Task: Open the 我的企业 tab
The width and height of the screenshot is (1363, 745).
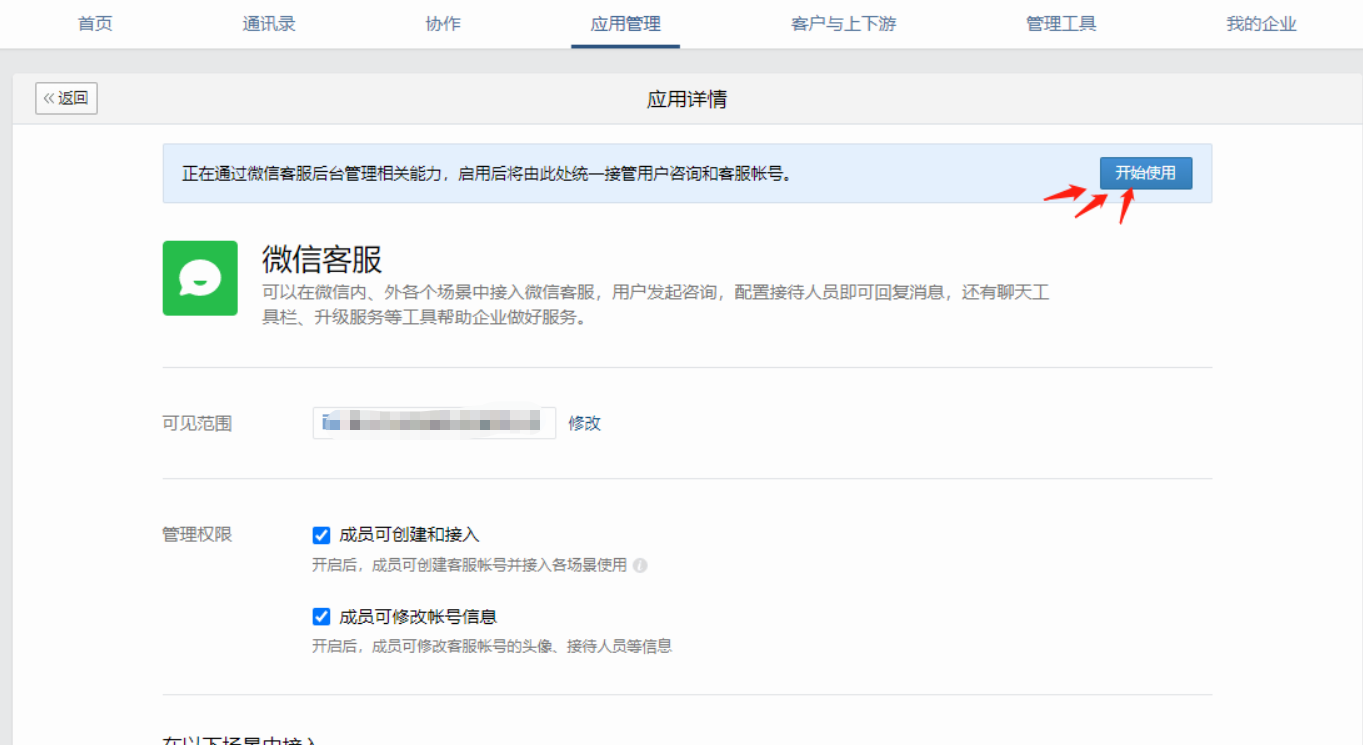Action: point(1261,24)
